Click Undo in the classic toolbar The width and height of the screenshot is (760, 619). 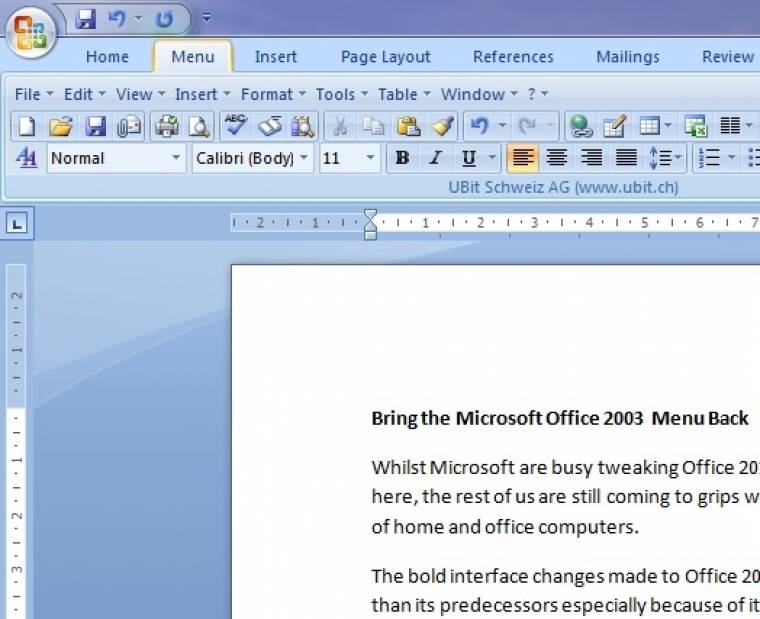click(x=479, y=126)
